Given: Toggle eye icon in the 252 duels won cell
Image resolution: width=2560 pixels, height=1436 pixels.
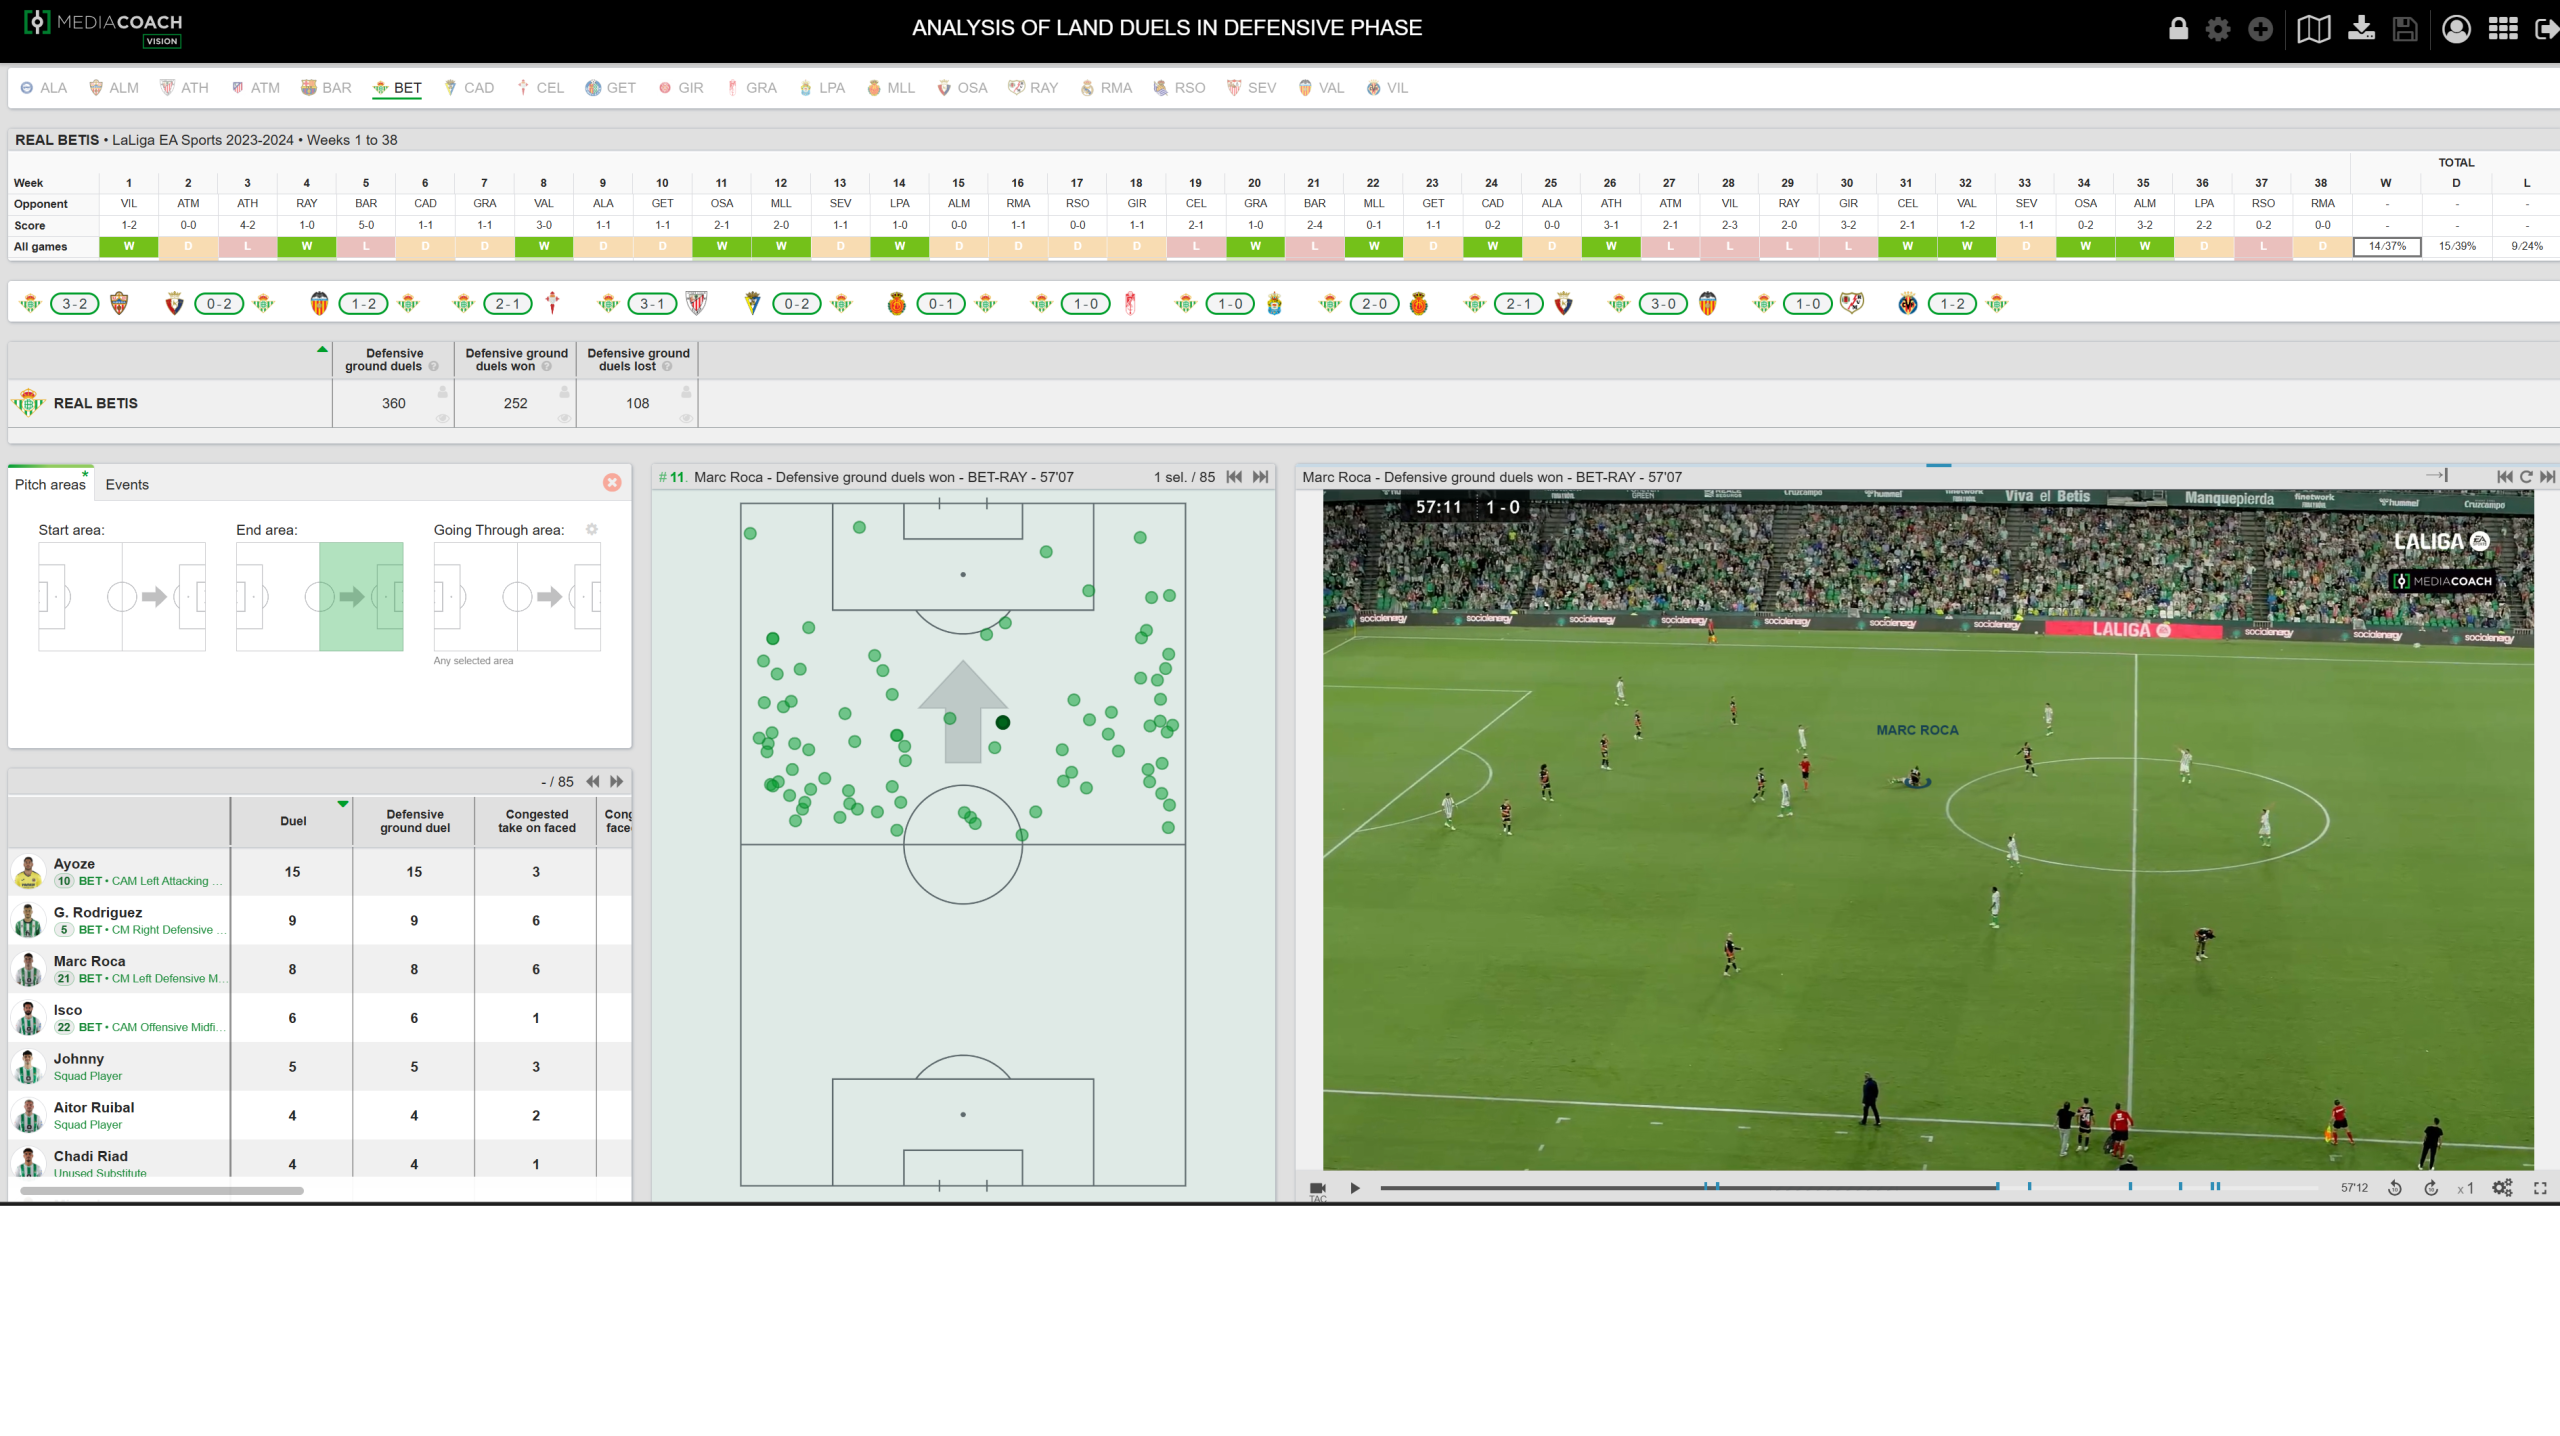Looking at the screenshot, I should point(564,419).
